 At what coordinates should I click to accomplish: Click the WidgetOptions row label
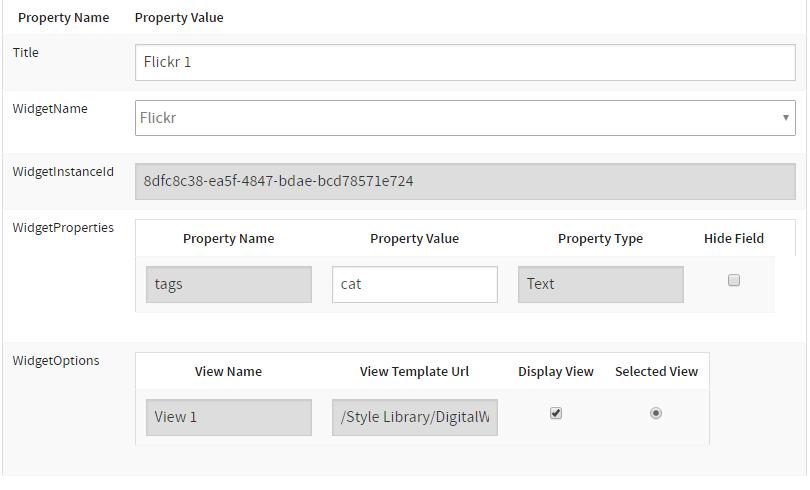click(56, 361)
